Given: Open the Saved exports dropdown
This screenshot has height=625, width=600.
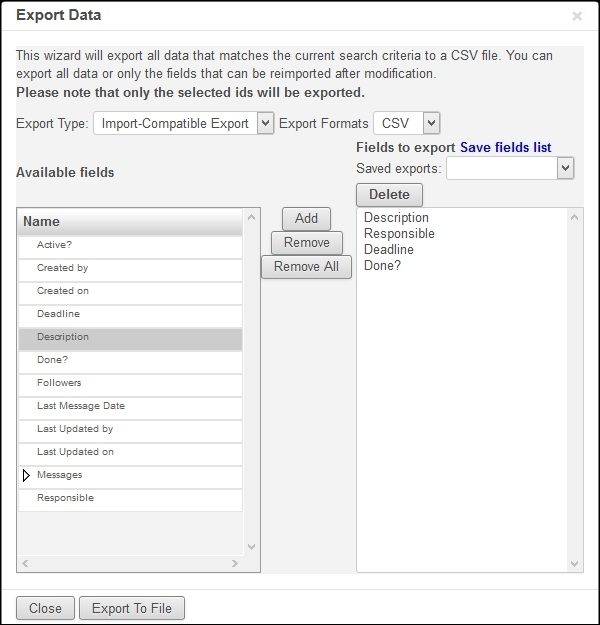Looking at the screenshot, I should [x=510, y=168].
